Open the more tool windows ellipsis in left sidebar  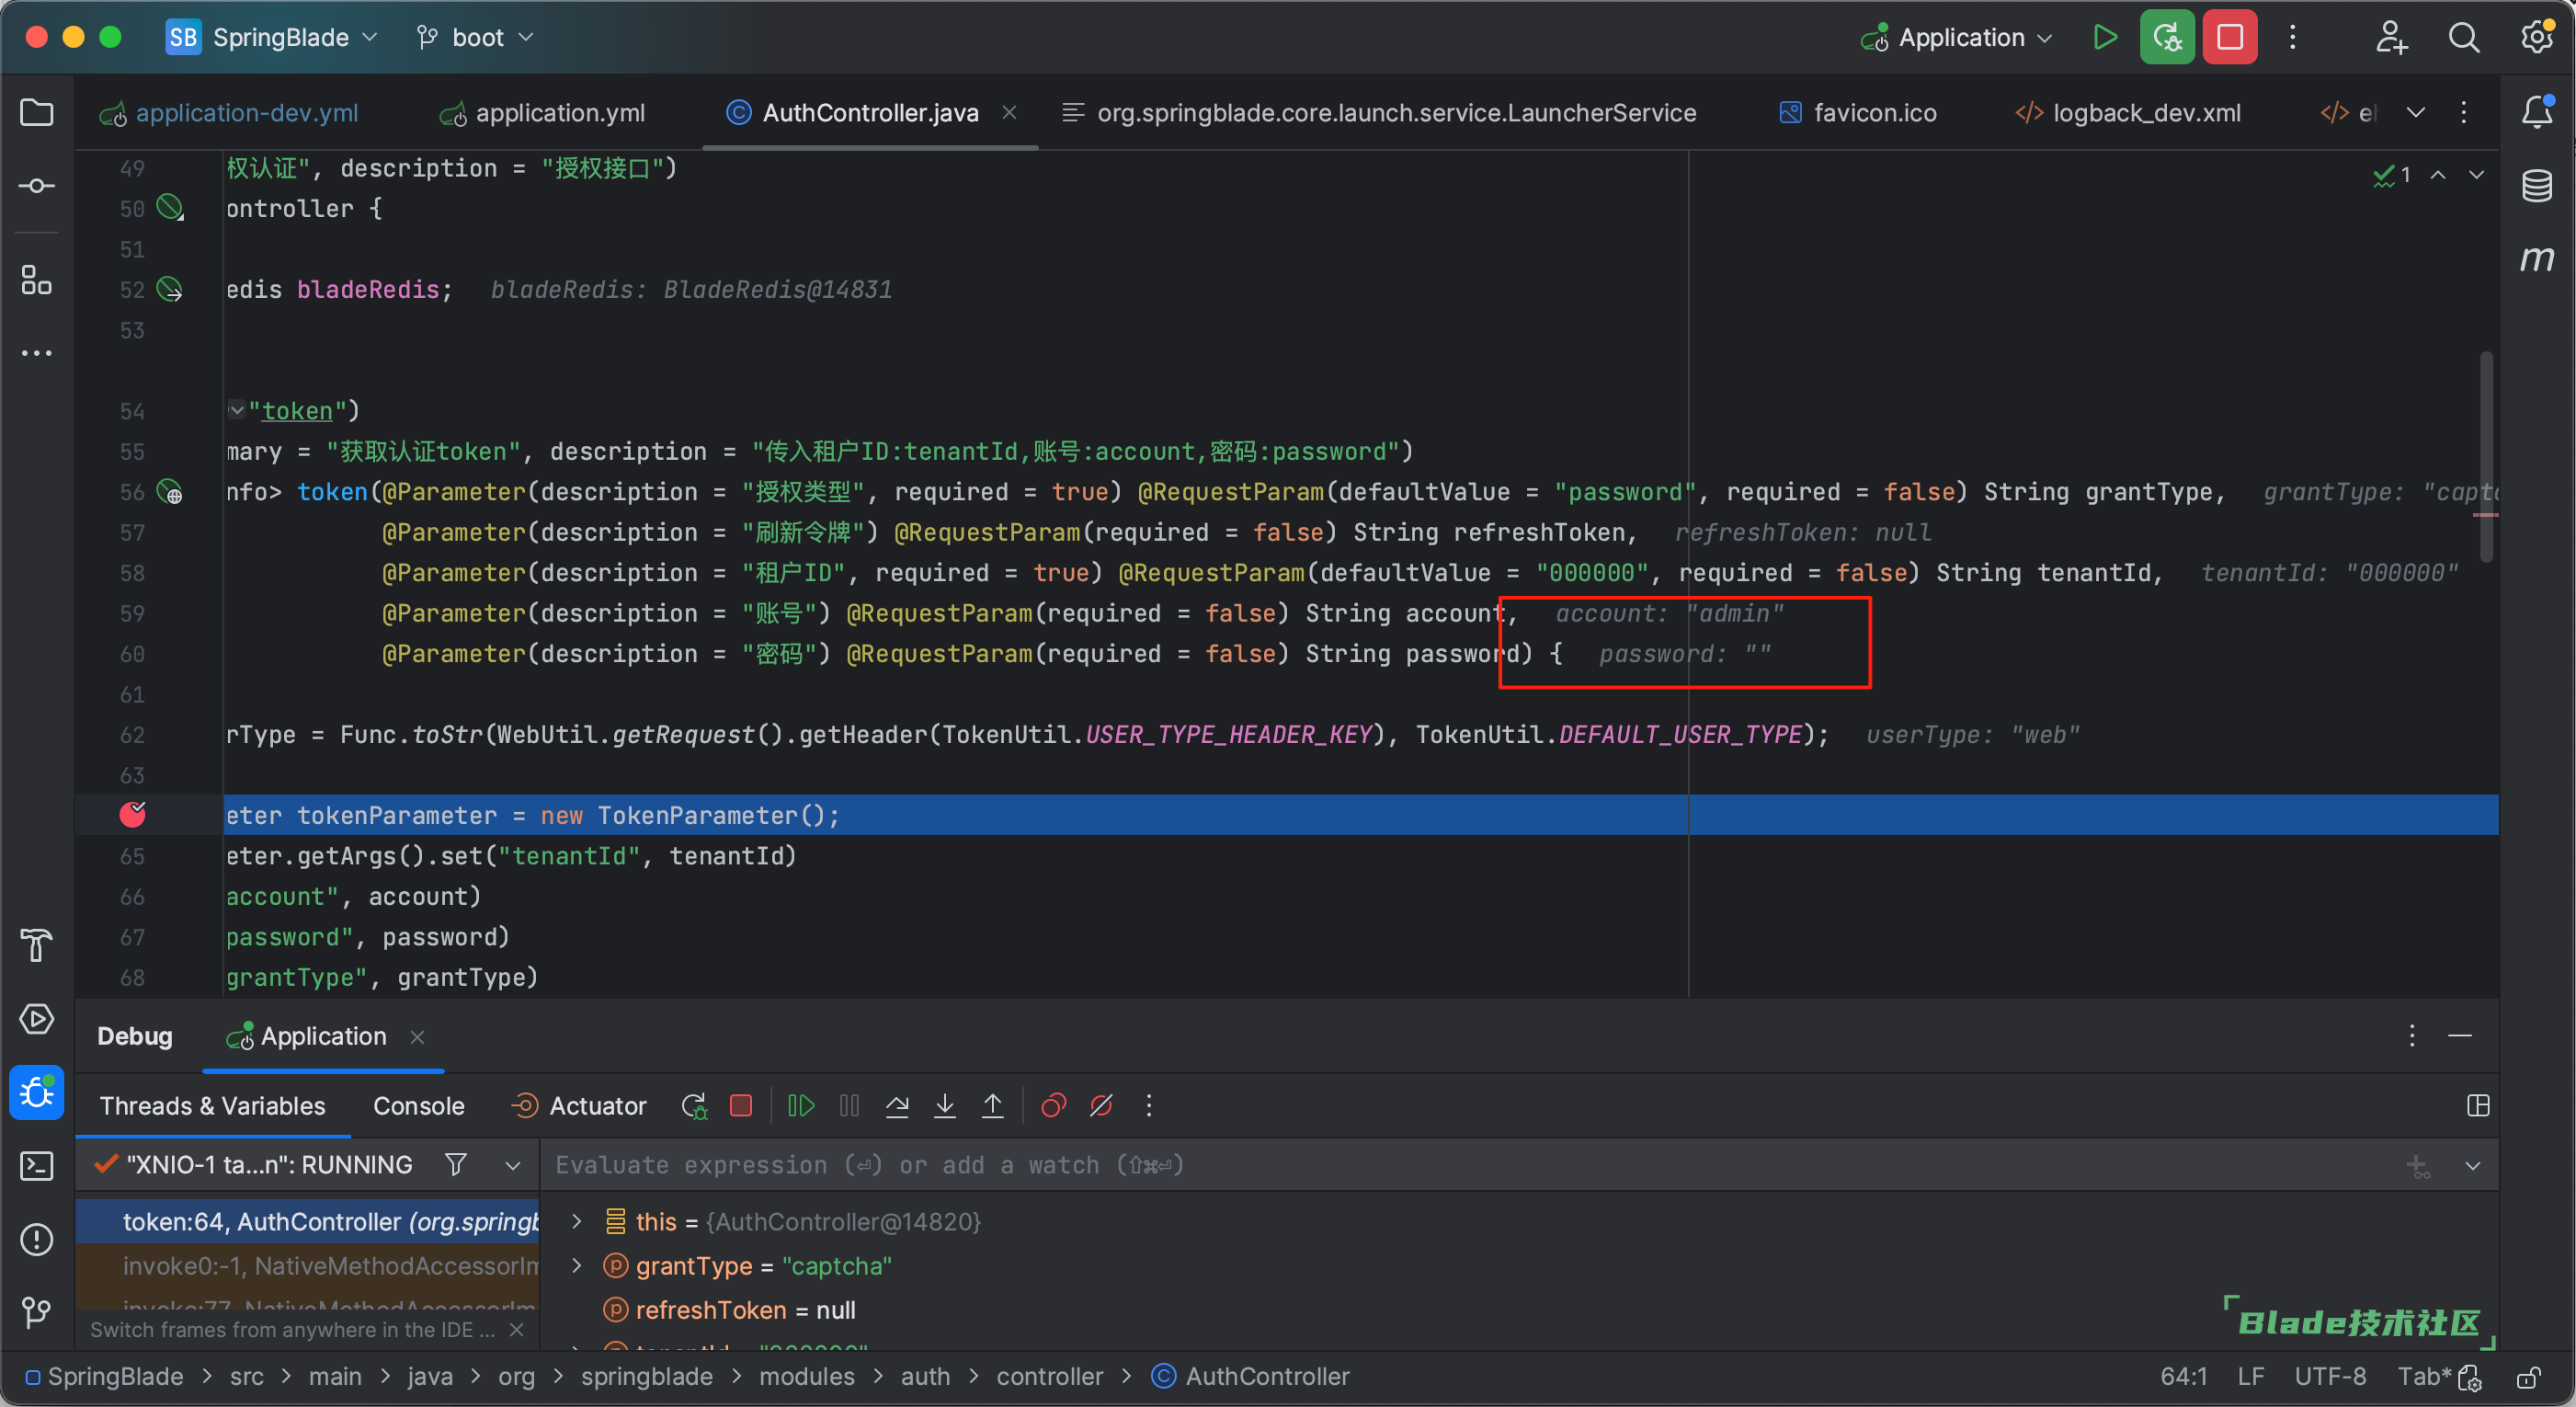tap(37, 353)
